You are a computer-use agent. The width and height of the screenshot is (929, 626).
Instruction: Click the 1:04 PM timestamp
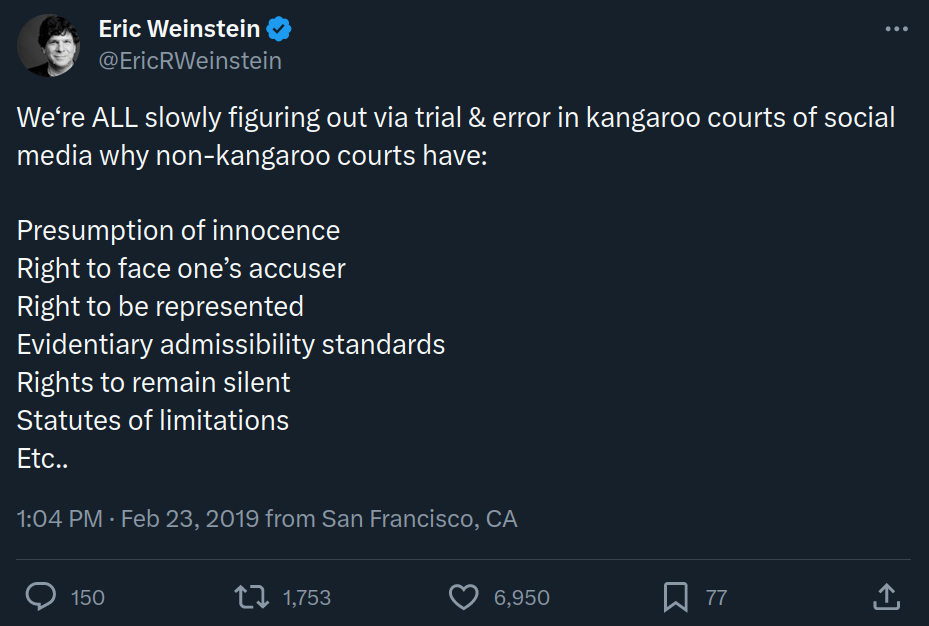(59, 519)
